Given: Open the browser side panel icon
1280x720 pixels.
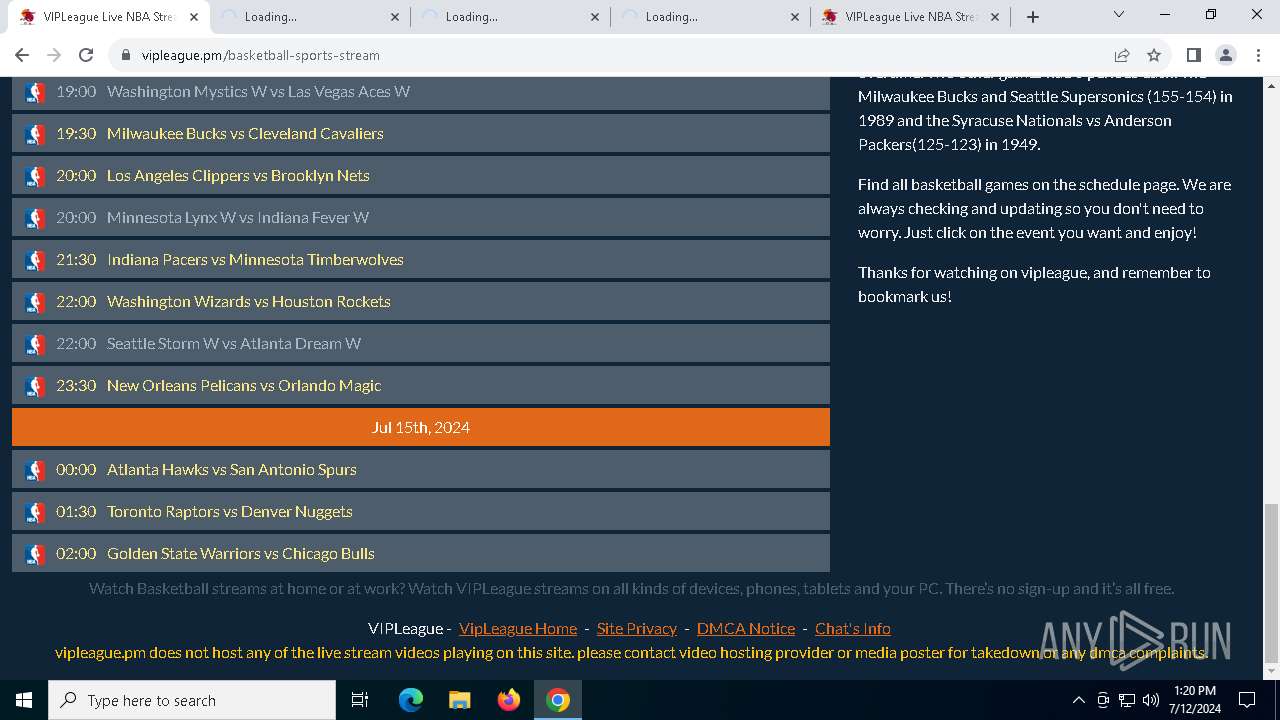Looking at the screenshot, I should point(1193,55).
